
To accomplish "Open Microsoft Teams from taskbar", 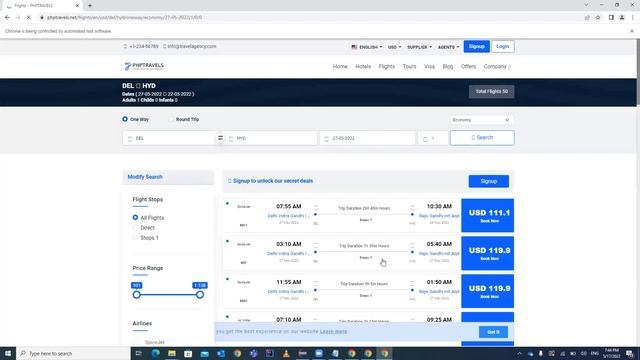I will [x=253, y=353].
